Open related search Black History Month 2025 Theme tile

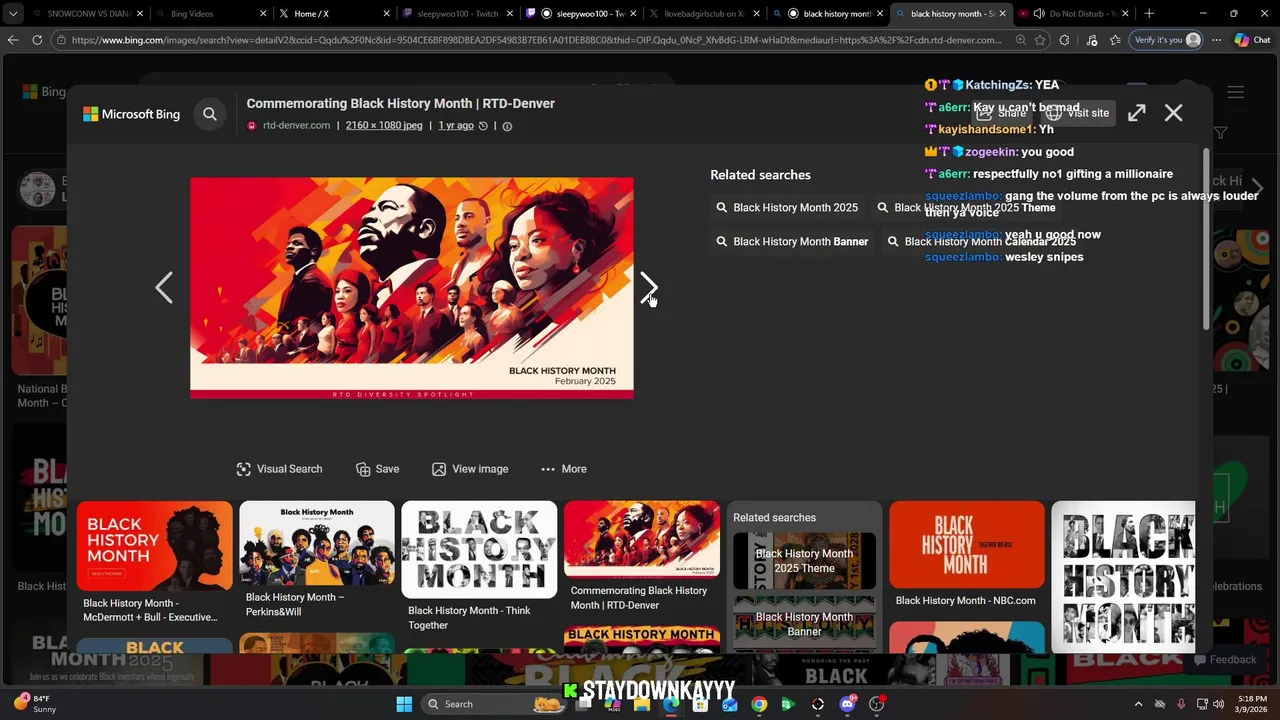(804, 561)
